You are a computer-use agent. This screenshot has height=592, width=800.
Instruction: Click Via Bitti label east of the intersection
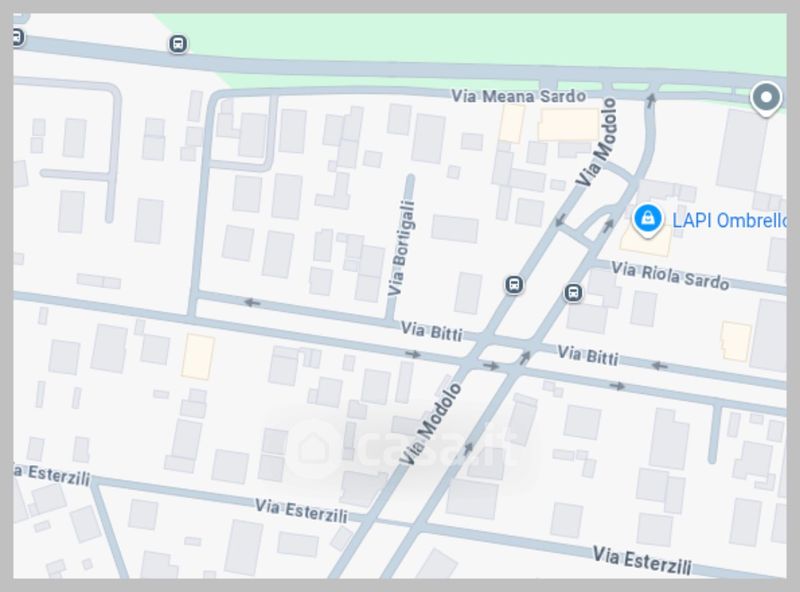(x=588, y=355)
